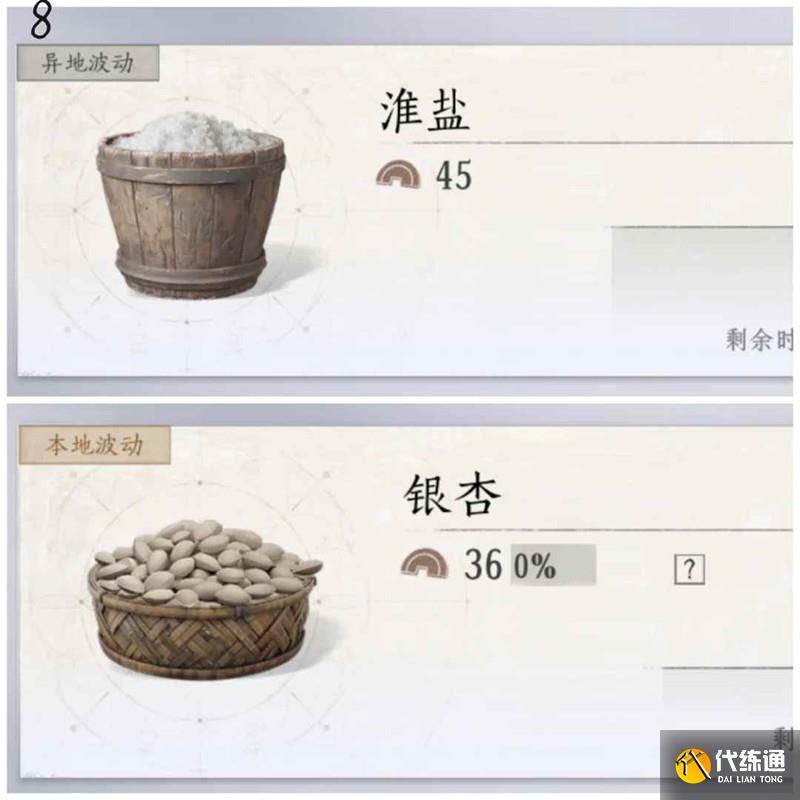Image resolution: width=800 pixels, height=800 pixels.
Task: Click the 淮盐 item title
Action: coord(424,111)
